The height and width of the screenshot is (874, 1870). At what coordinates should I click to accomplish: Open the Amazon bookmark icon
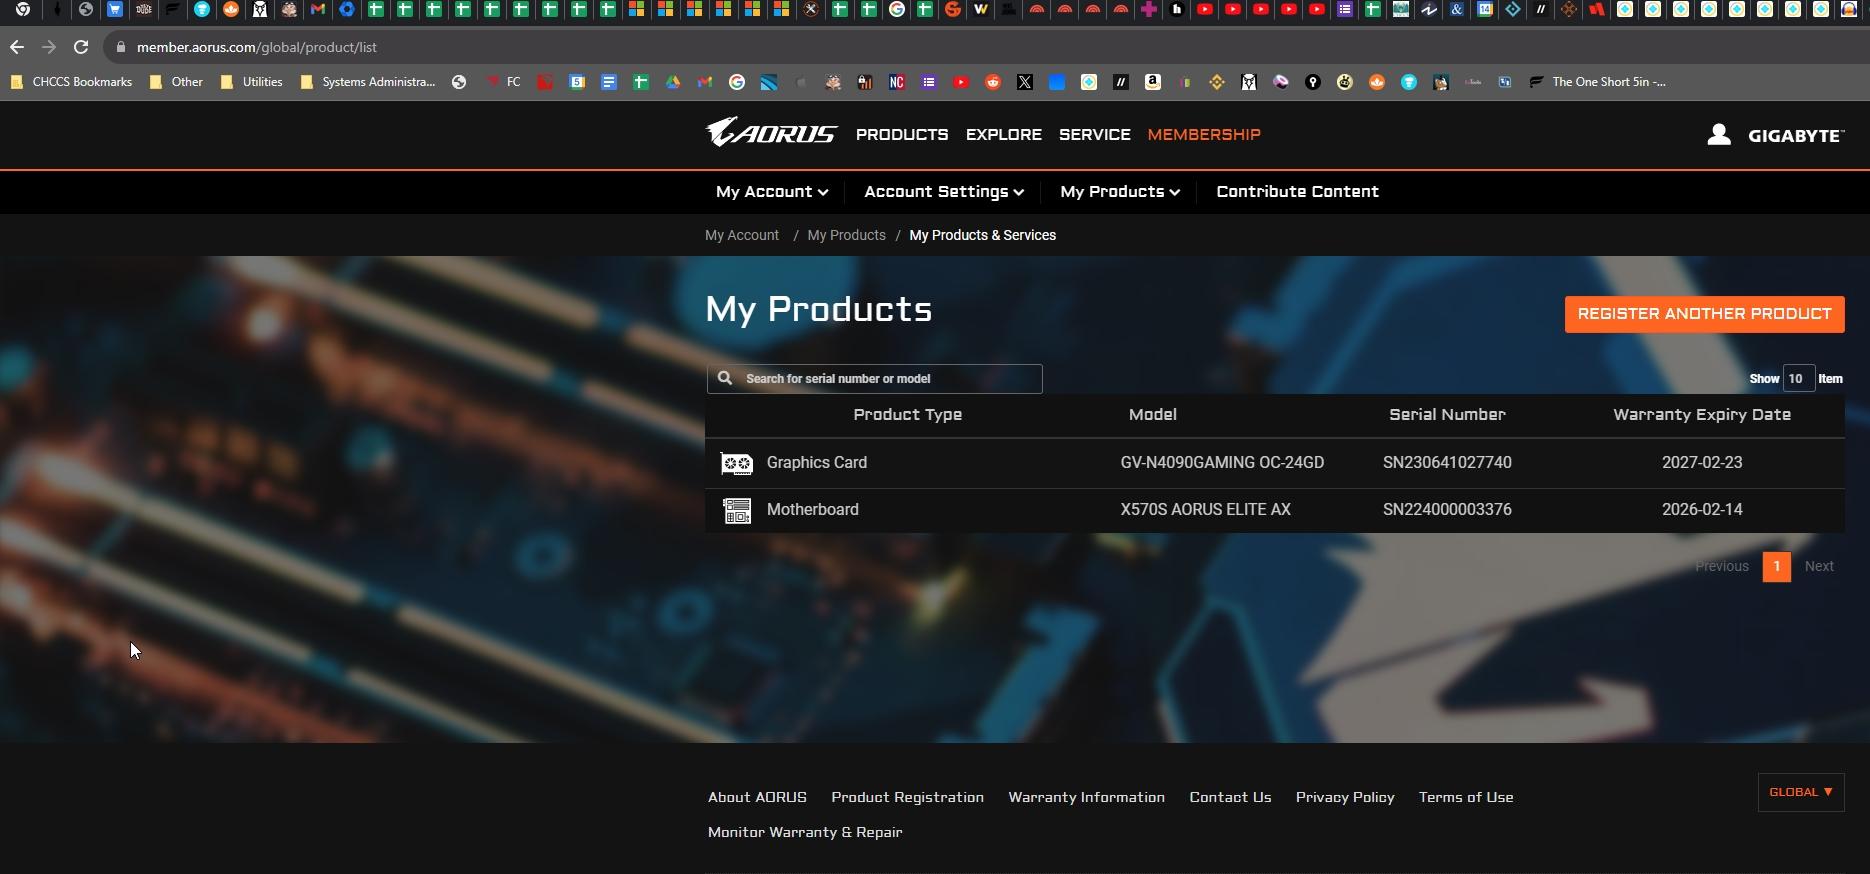pos(1153,82)
